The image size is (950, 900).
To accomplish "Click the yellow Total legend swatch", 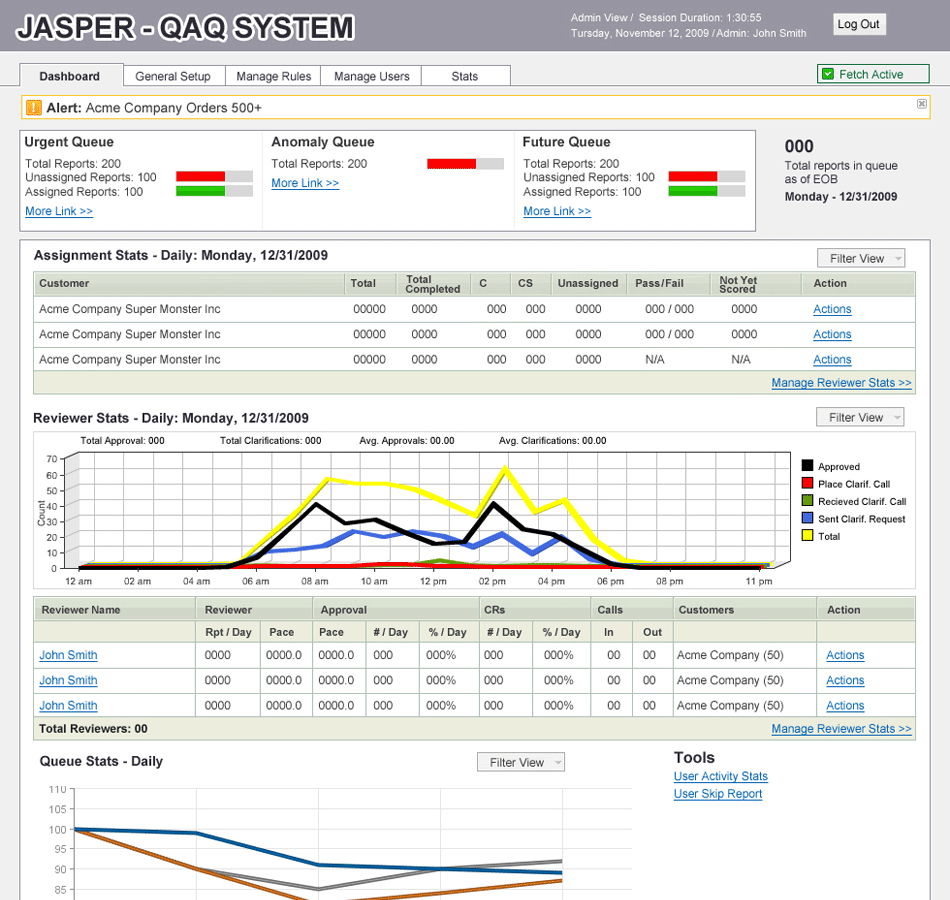I will (807, 536).
